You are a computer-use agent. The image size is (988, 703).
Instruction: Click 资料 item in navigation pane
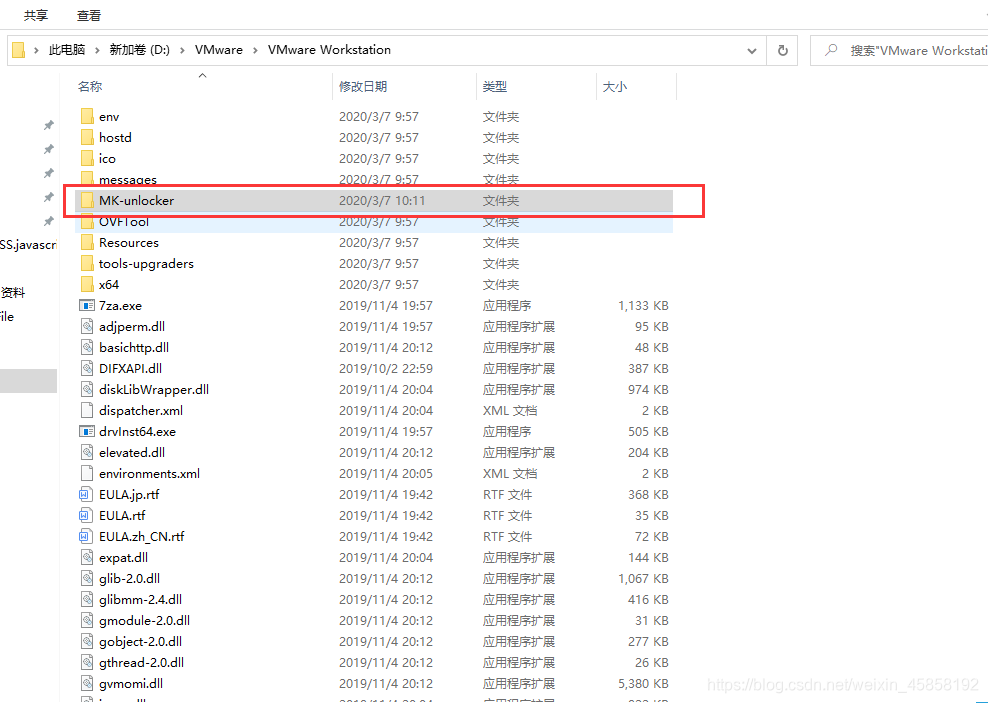(13, 292)
